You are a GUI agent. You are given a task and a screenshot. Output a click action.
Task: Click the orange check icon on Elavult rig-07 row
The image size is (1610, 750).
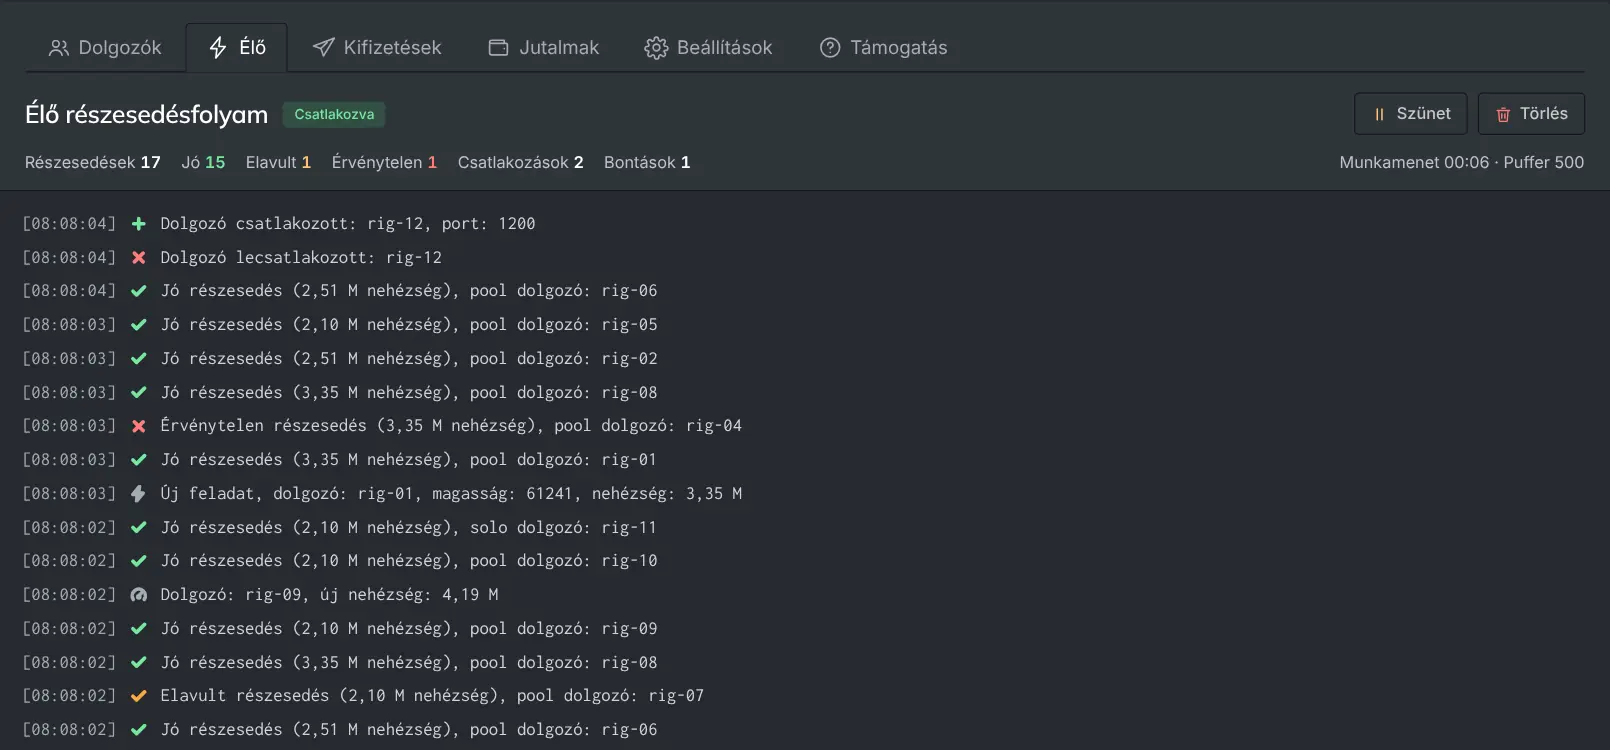tap(139, 696)
